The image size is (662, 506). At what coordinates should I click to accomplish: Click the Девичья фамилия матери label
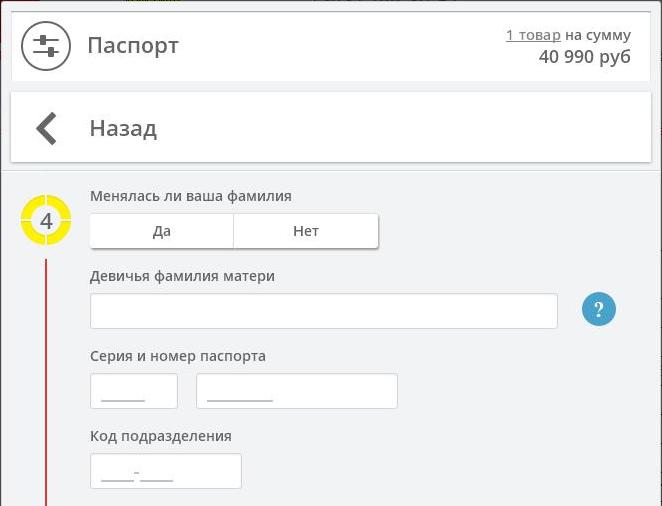[x=182, y=276]
